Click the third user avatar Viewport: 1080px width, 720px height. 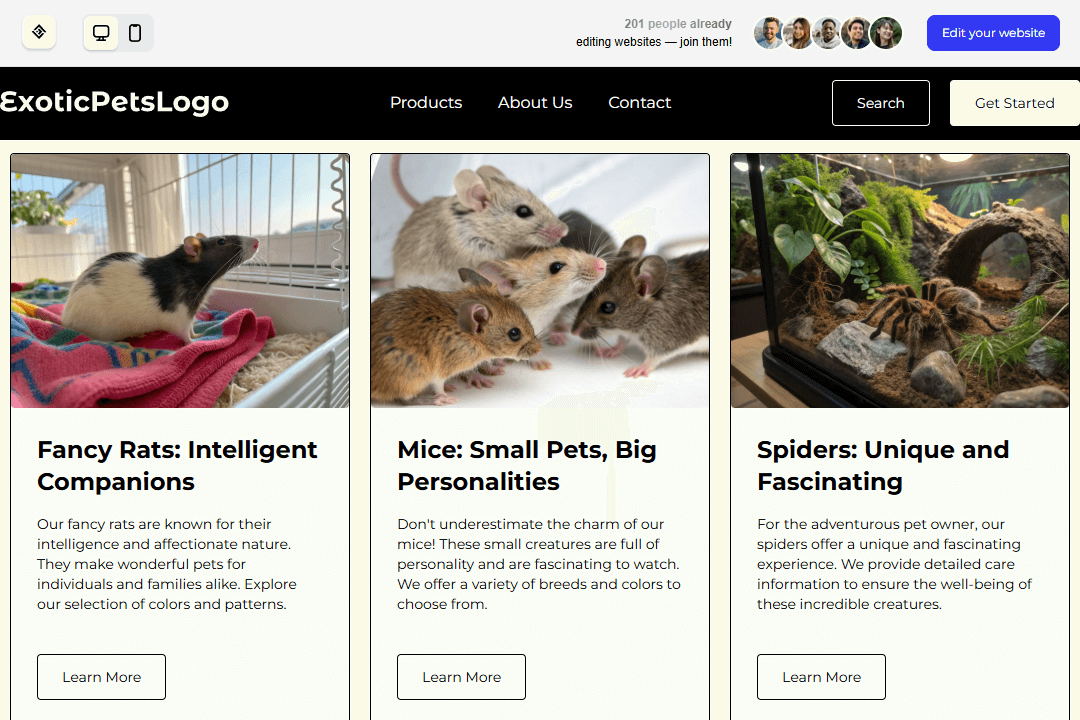coord(827,33)
